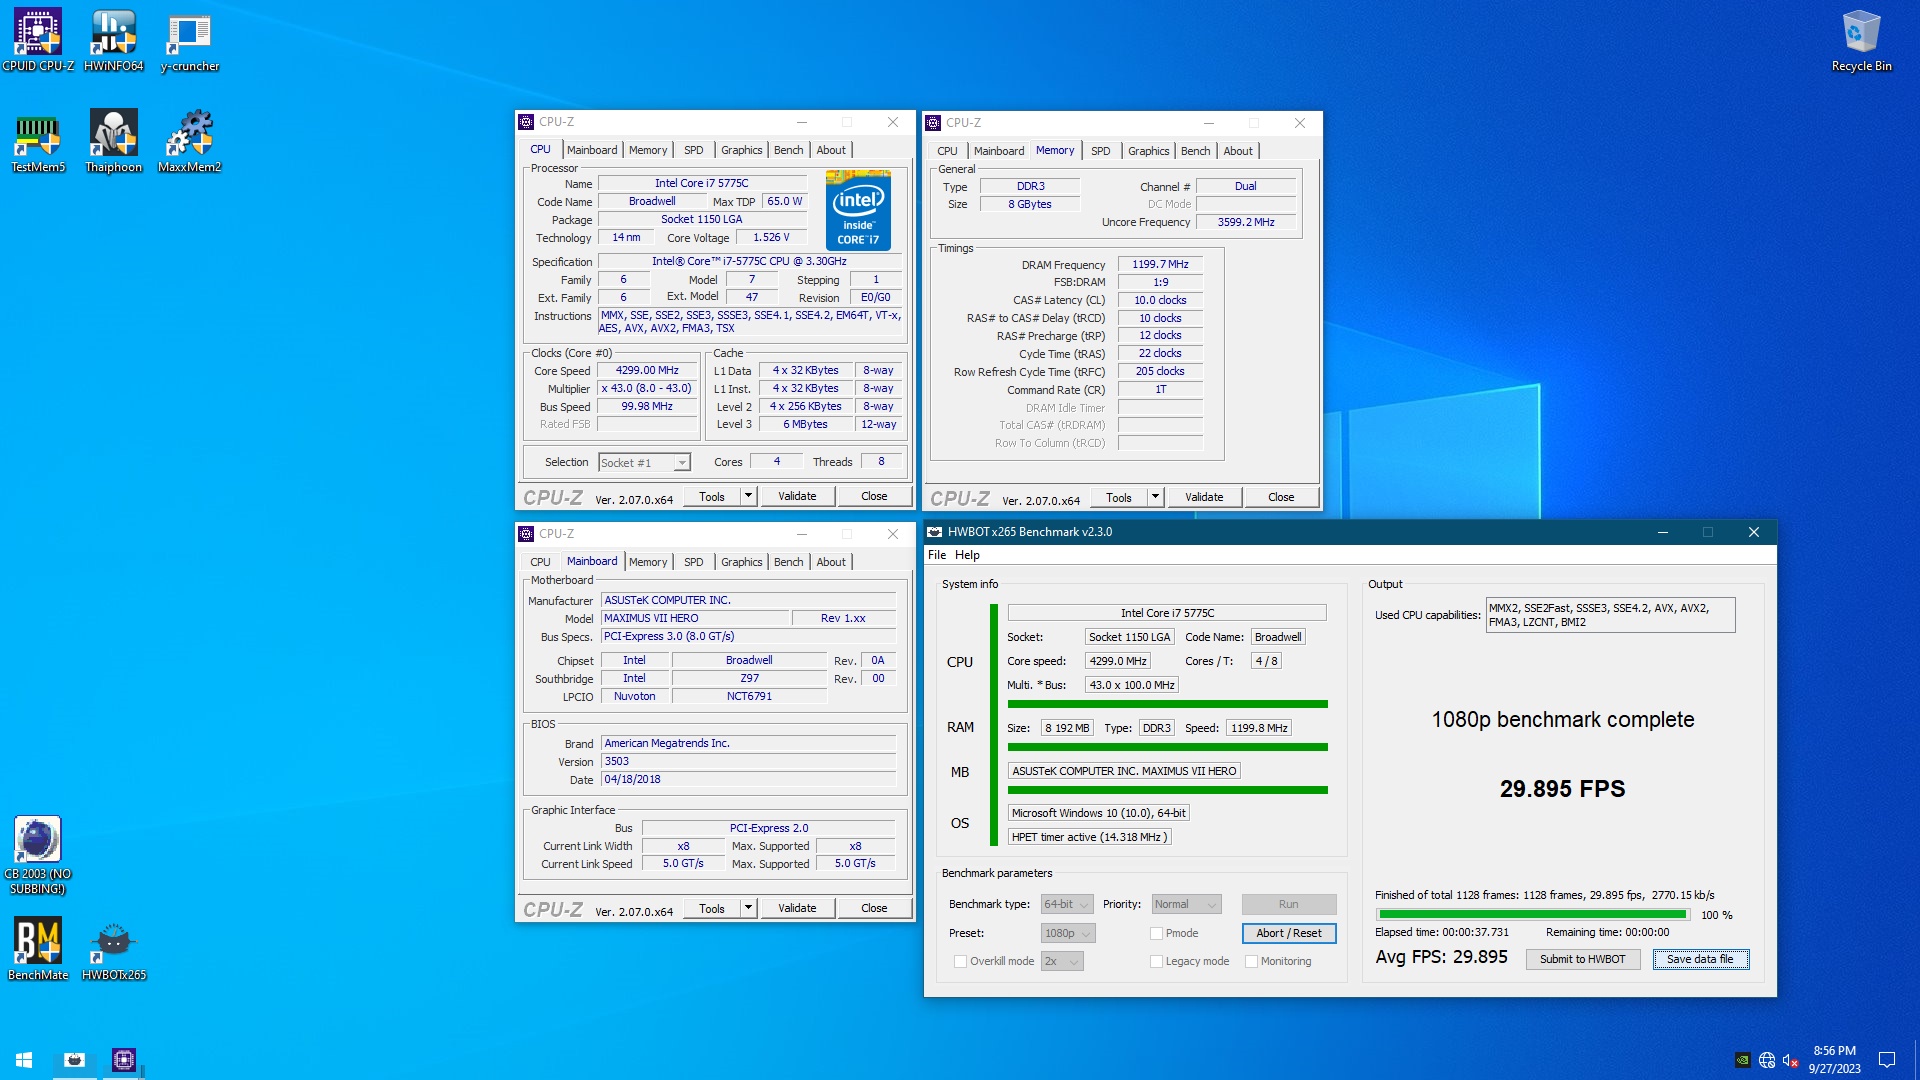
Task: Switch to Bench tab in the Mainboard window
Action: (788, 562)
